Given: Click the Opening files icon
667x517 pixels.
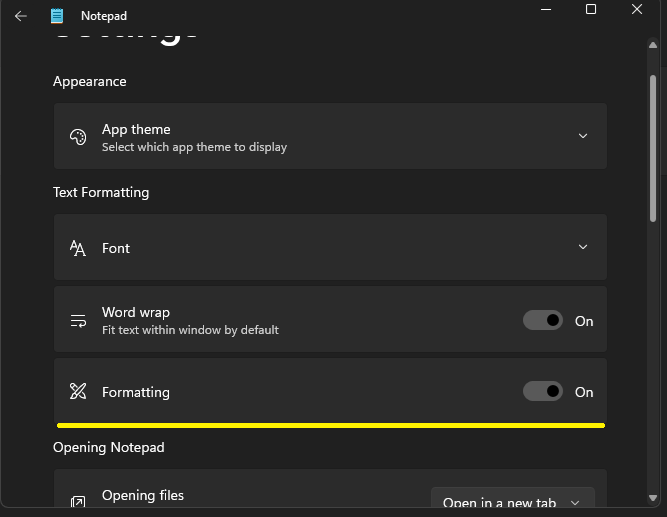Looking at the screenshot, I should (x=78, y=501).
